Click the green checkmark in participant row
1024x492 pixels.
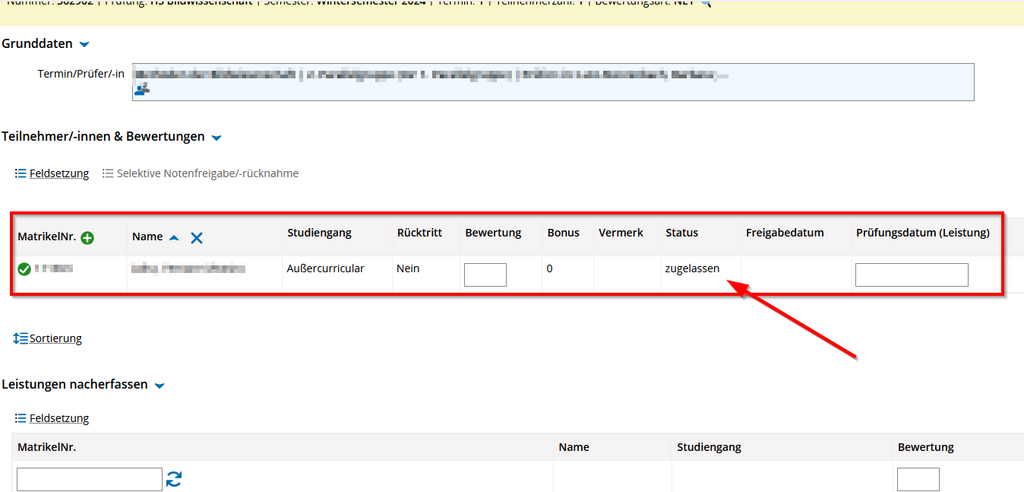tap(24, 269)
